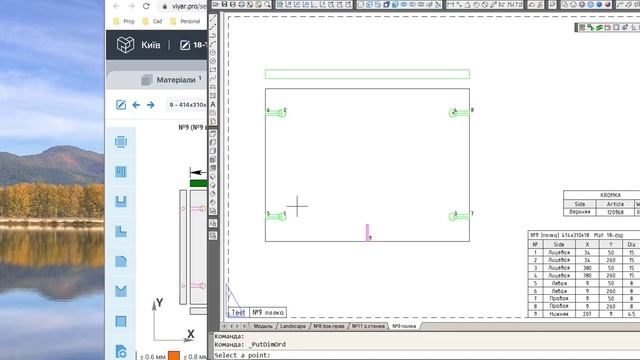Click the Print icon in CAD toolbar

coord(242,4)
